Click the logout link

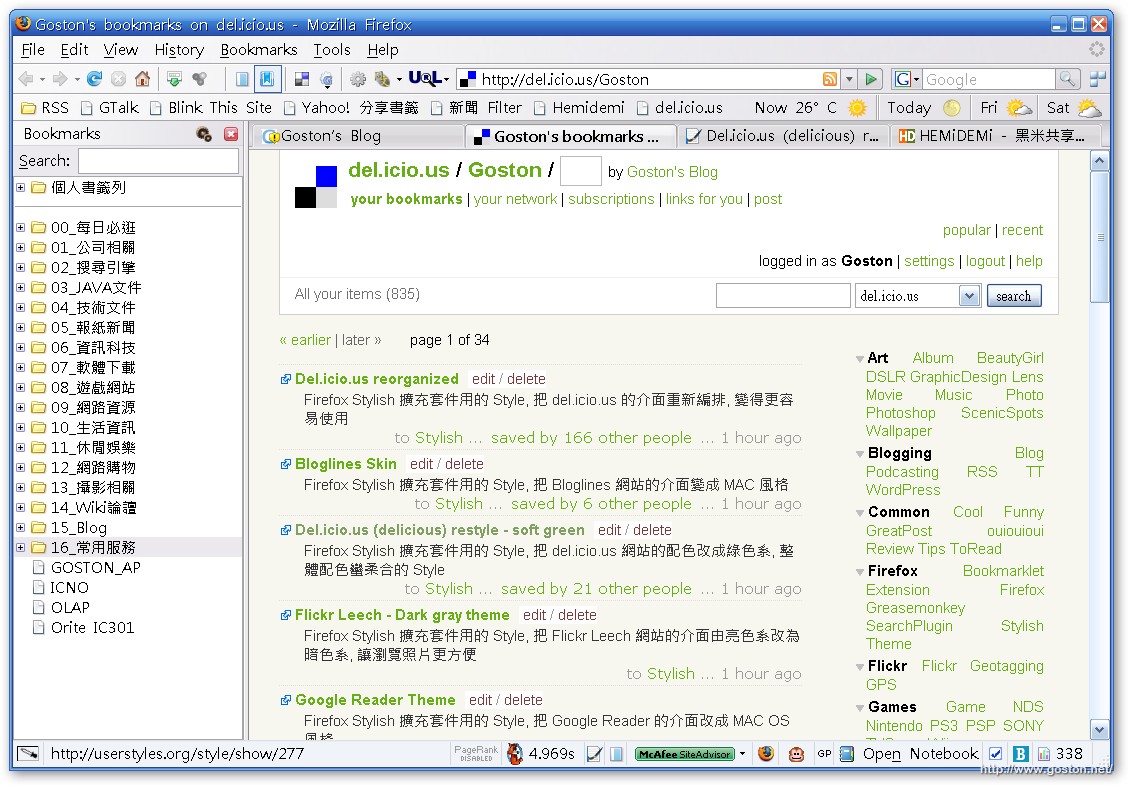985,260
